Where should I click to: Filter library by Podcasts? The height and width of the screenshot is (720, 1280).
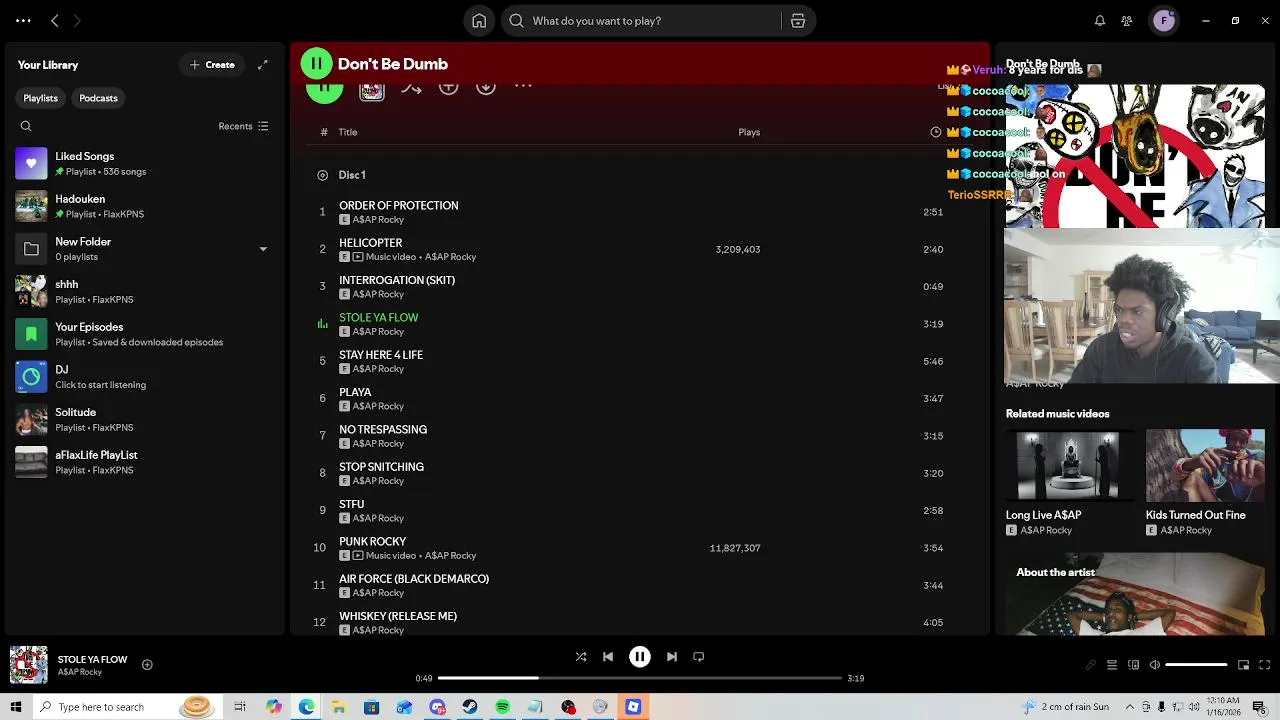click(98, 98)
